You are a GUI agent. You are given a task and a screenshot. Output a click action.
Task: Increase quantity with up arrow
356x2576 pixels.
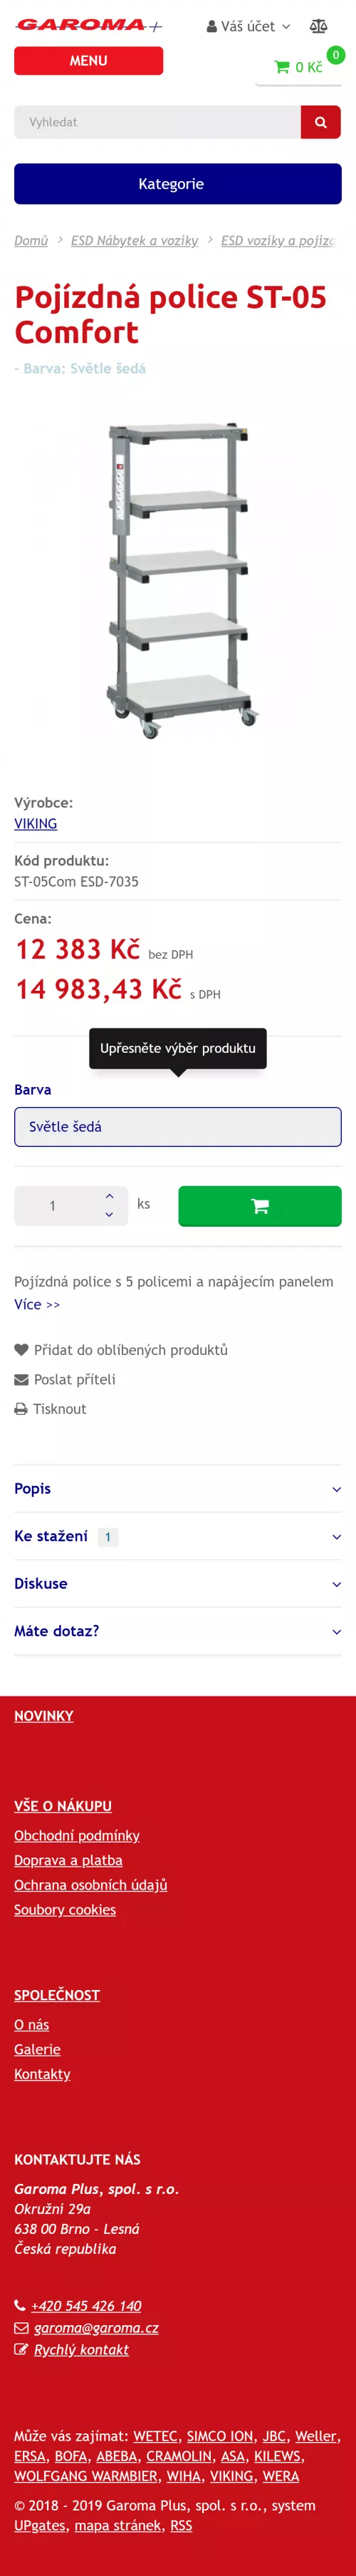109,1196
